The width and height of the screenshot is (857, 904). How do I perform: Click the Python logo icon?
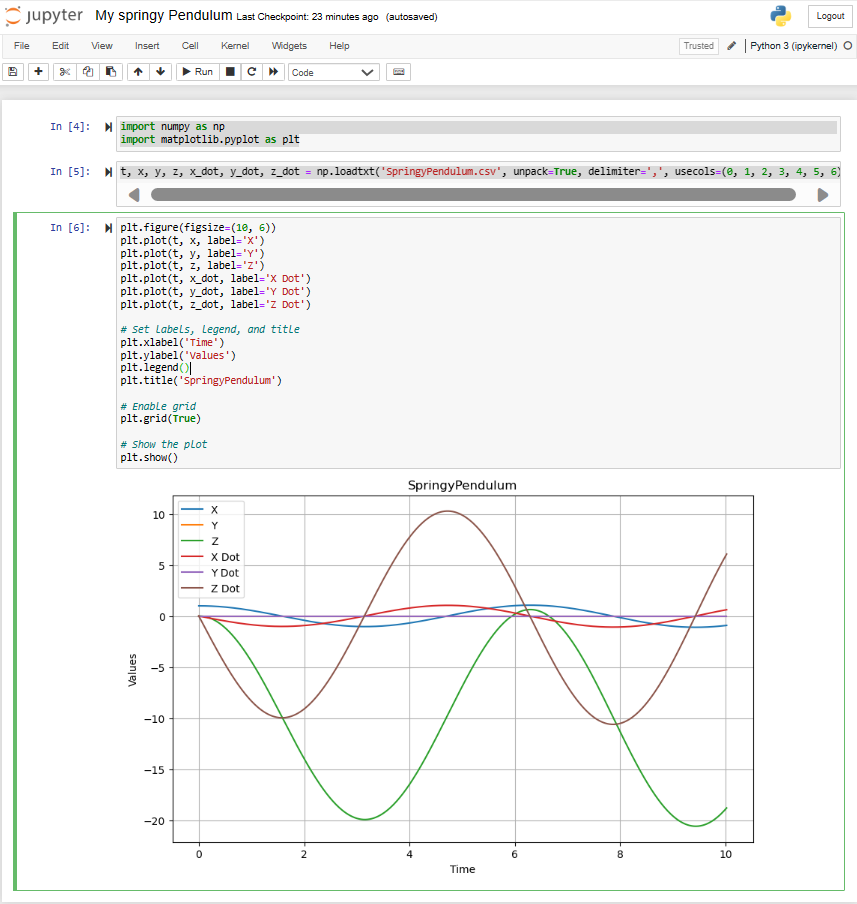(x=780, y=16)
